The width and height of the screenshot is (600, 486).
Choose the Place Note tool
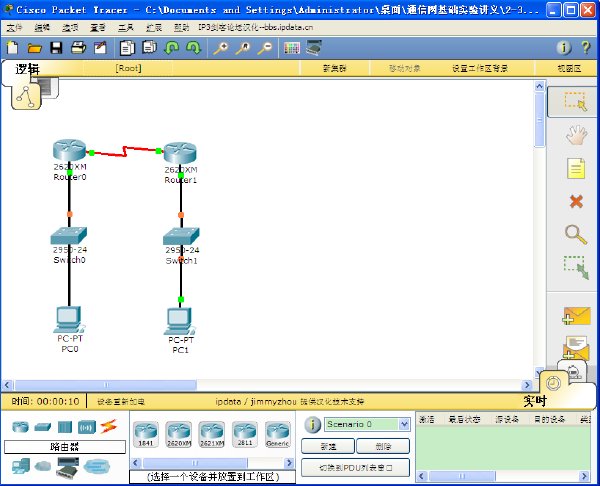pyautogui.click(x=576, y=168)
